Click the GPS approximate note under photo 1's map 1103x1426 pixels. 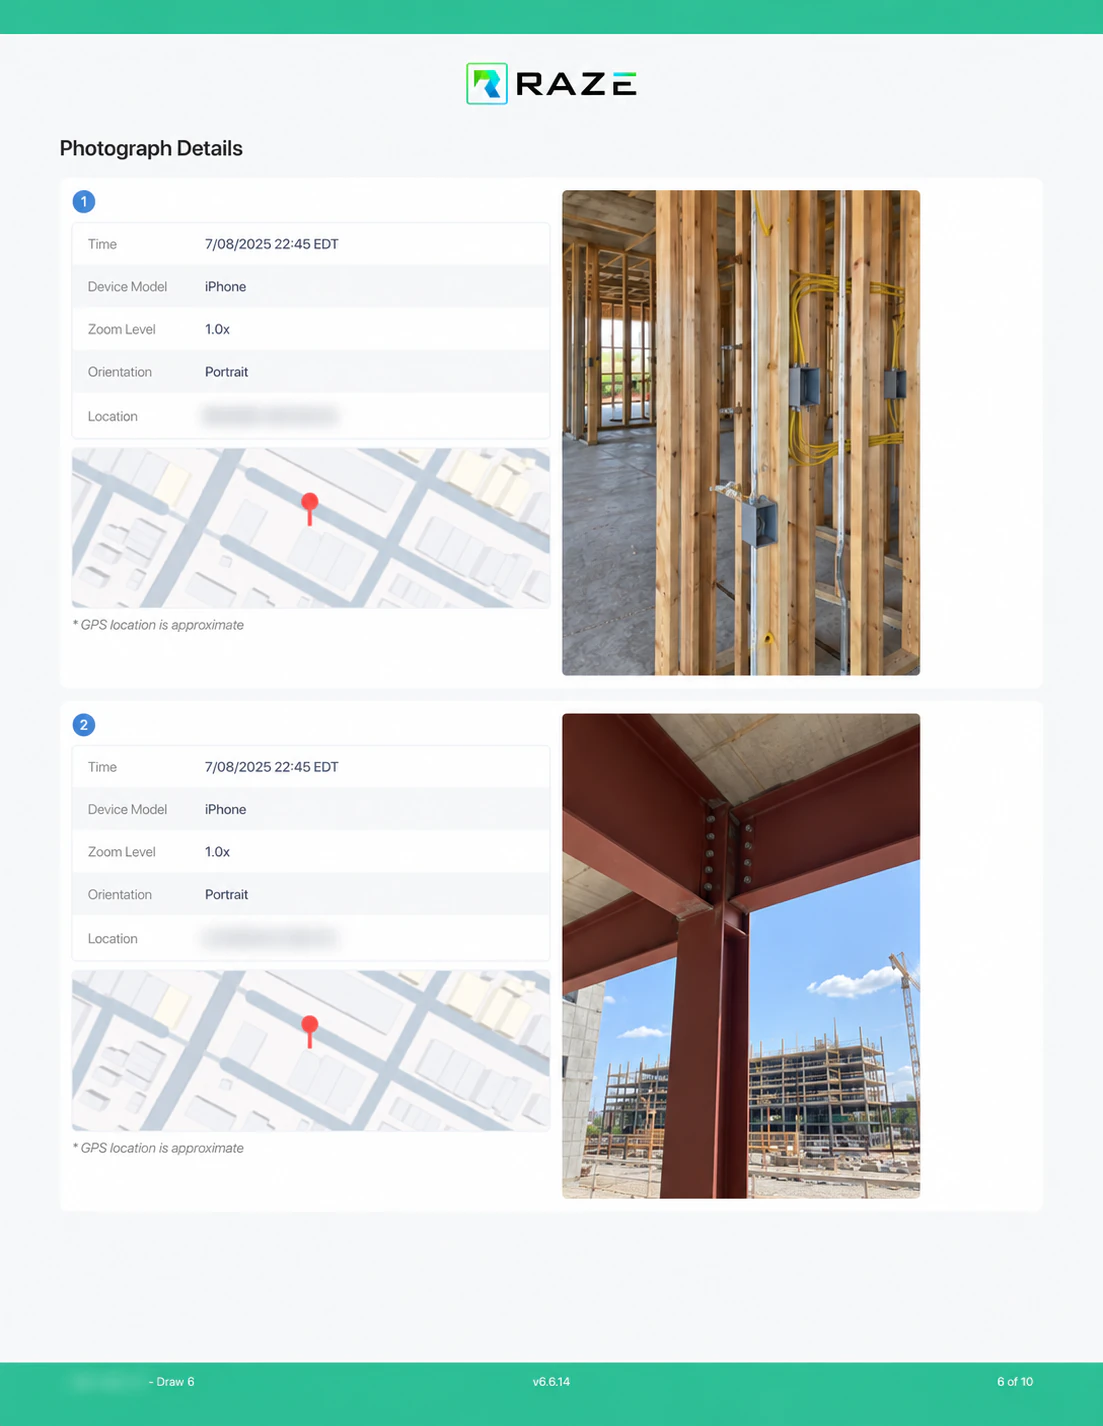click(x=158, y=625)
